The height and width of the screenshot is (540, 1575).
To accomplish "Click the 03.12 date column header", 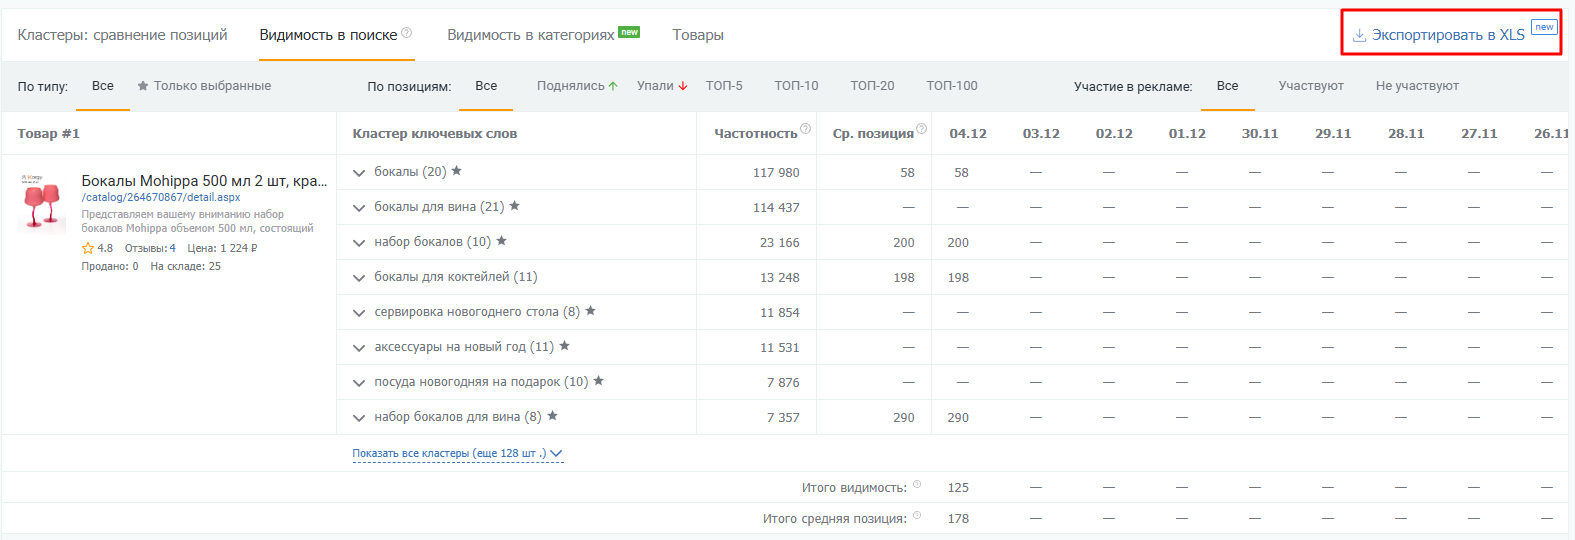I will coord(1041,134).
